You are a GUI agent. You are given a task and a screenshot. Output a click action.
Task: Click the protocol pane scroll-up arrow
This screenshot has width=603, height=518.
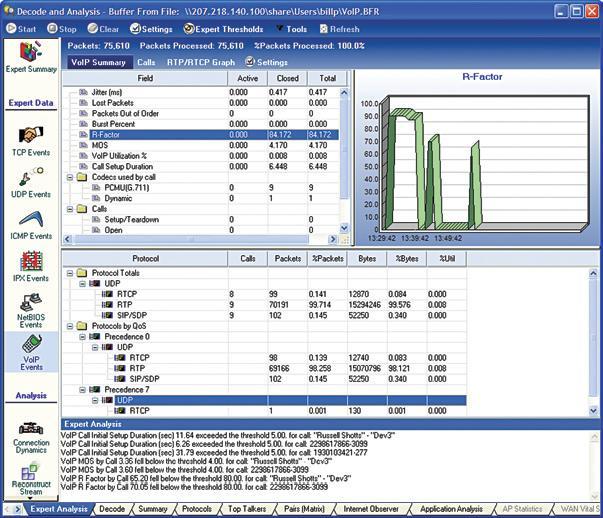click(x=593, y=273)
